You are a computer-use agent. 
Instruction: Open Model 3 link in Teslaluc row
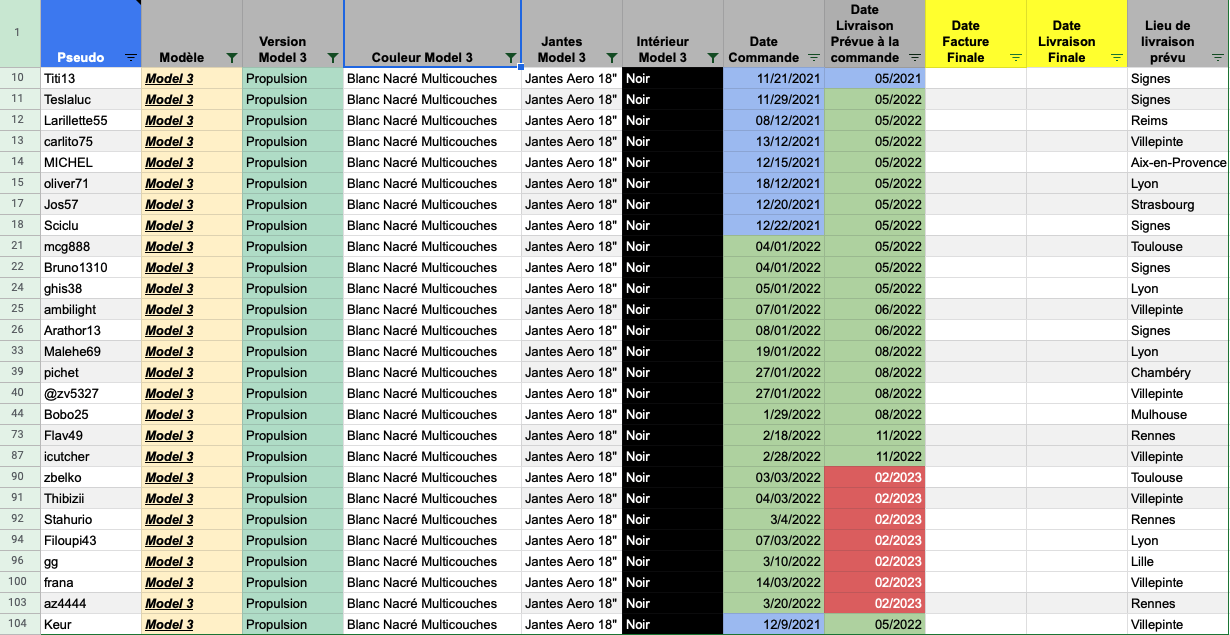169,99
